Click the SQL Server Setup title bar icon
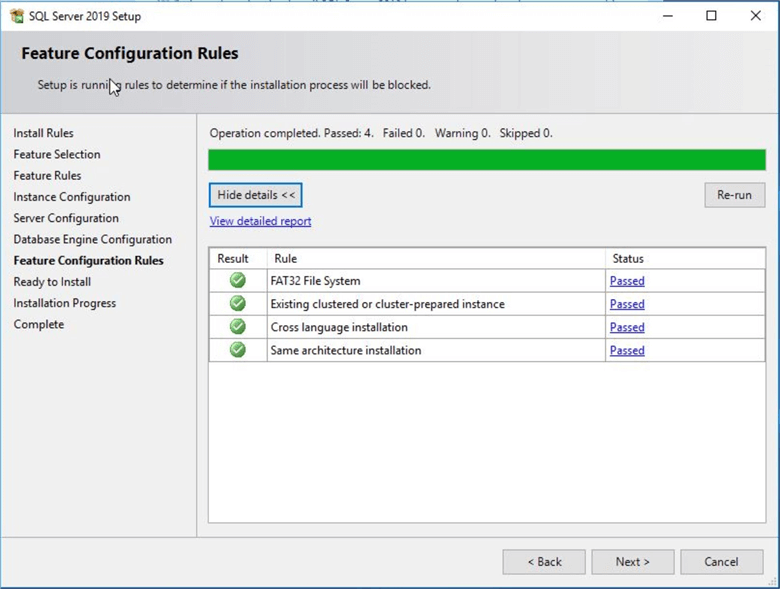This screenshot has width=780, height=589. point(16,16)
